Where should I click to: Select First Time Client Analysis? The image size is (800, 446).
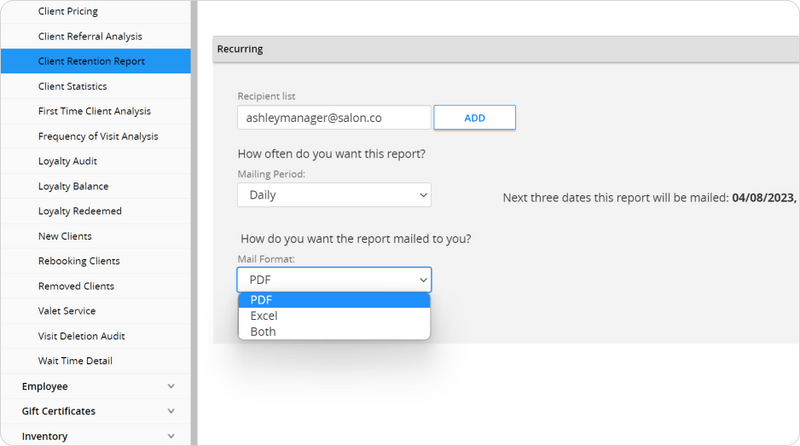[94, 111]
